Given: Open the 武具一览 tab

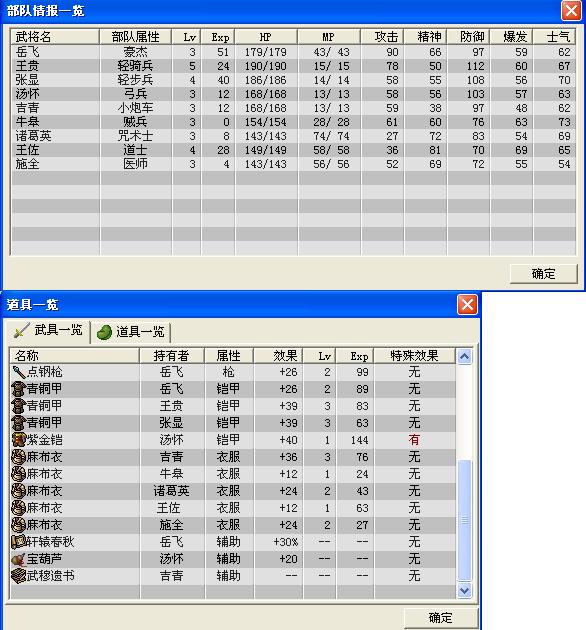Looking at the screenshot, I should pyautogui.click(x=48, y=331).
